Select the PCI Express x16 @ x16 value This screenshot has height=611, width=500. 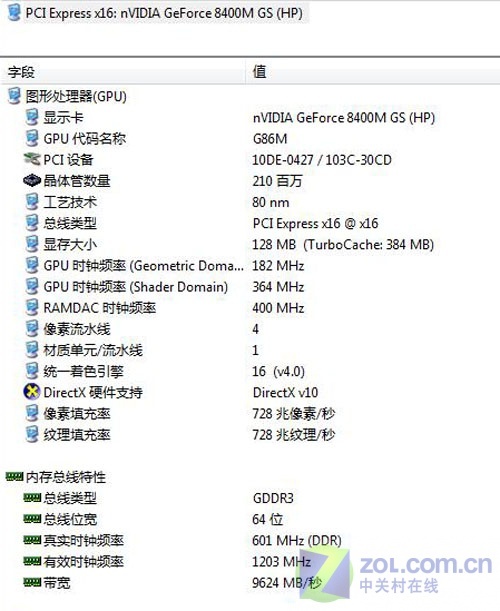315,223
